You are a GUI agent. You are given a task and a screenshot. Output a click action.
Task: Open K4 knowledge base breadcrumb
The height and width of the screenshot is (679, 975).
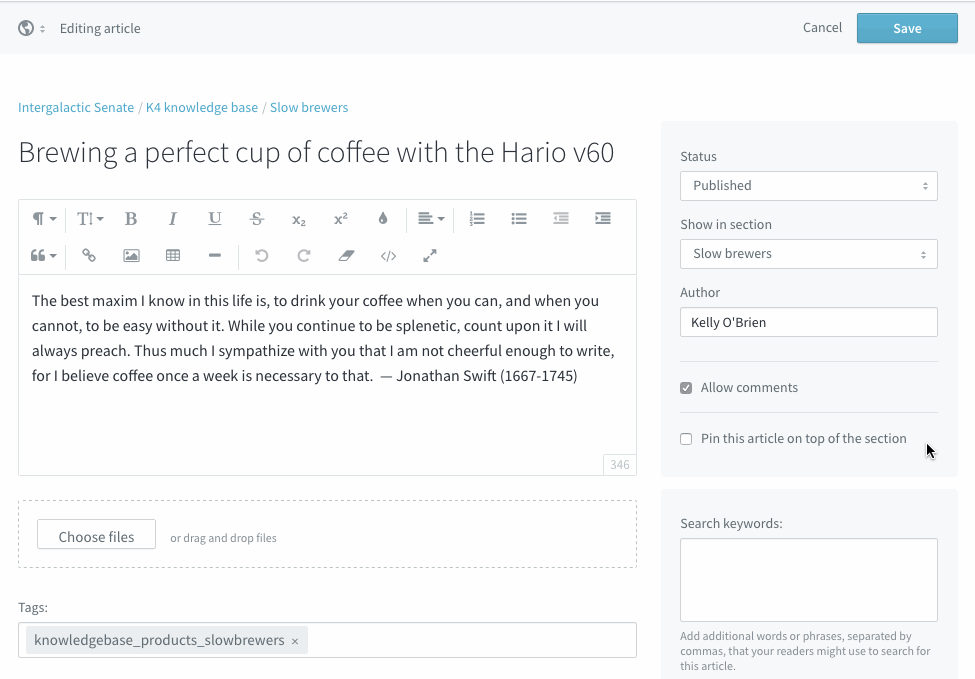[x=202, y=108]
